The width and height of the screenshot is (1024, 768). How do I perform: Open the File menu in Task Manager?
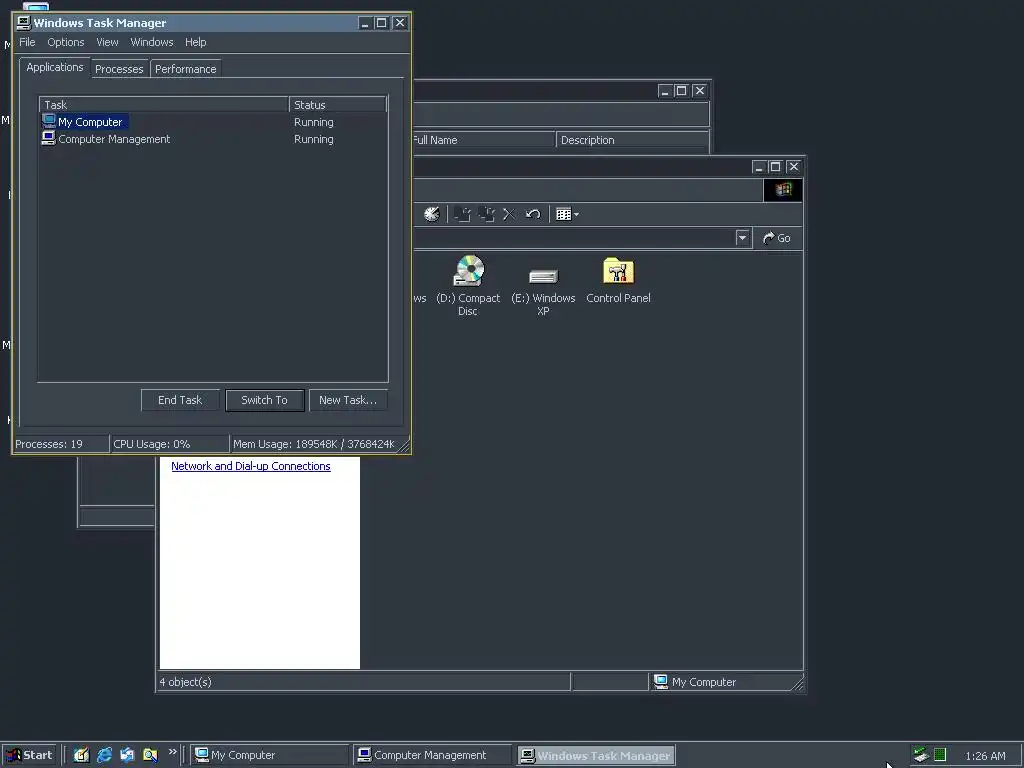click(x=27, y=42)
